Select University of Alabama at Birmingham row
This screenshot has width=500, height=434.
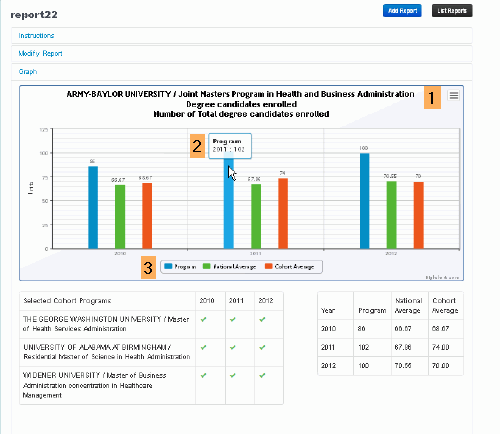pos(151,352)
